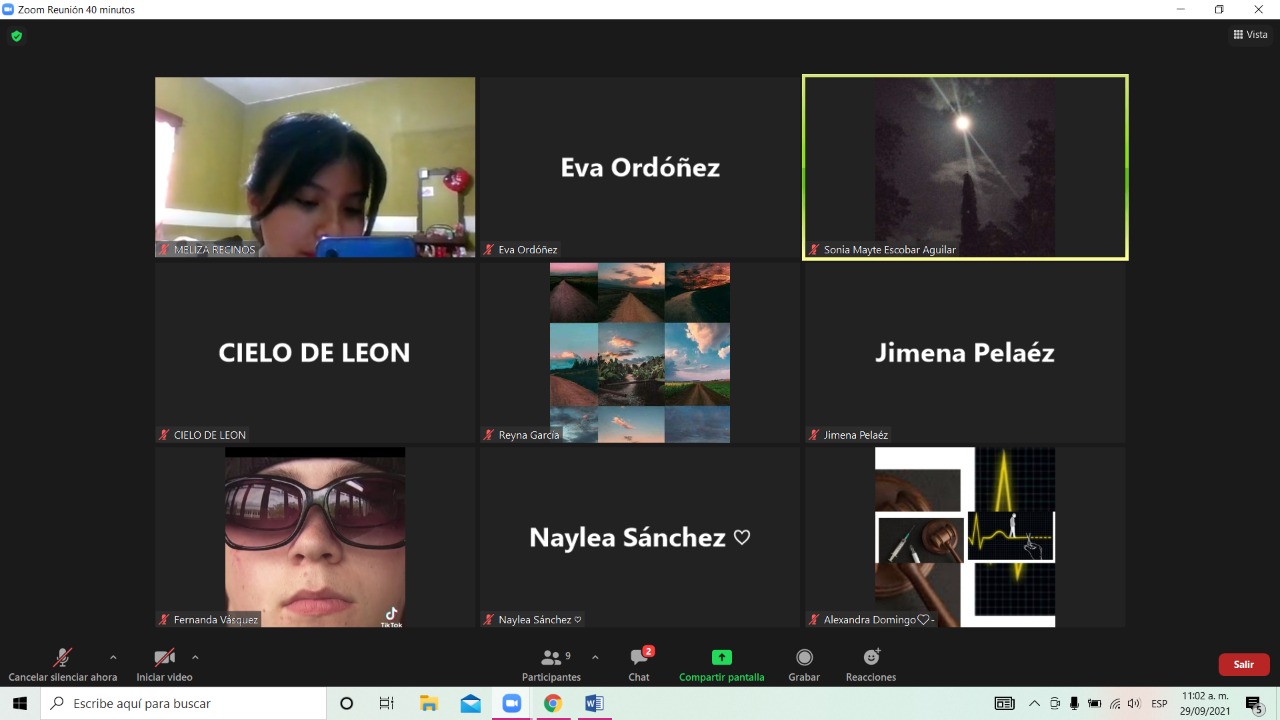
Task: Open Wi-Fi network tray icon
Action: (x=1115, y=704)
